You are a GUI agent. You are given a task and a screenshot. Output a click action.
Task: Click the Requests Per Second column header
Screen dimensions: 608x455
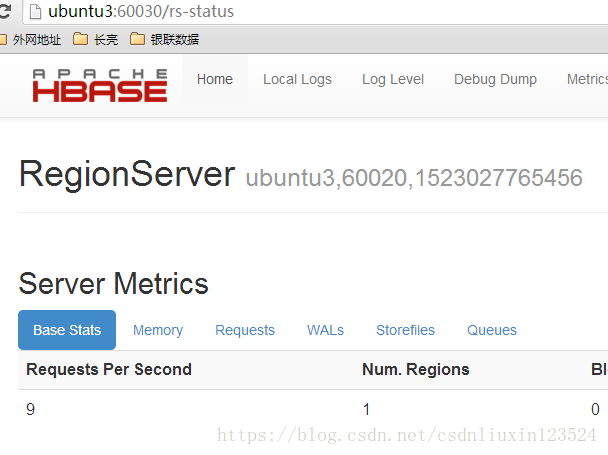(x=109, y=369)
